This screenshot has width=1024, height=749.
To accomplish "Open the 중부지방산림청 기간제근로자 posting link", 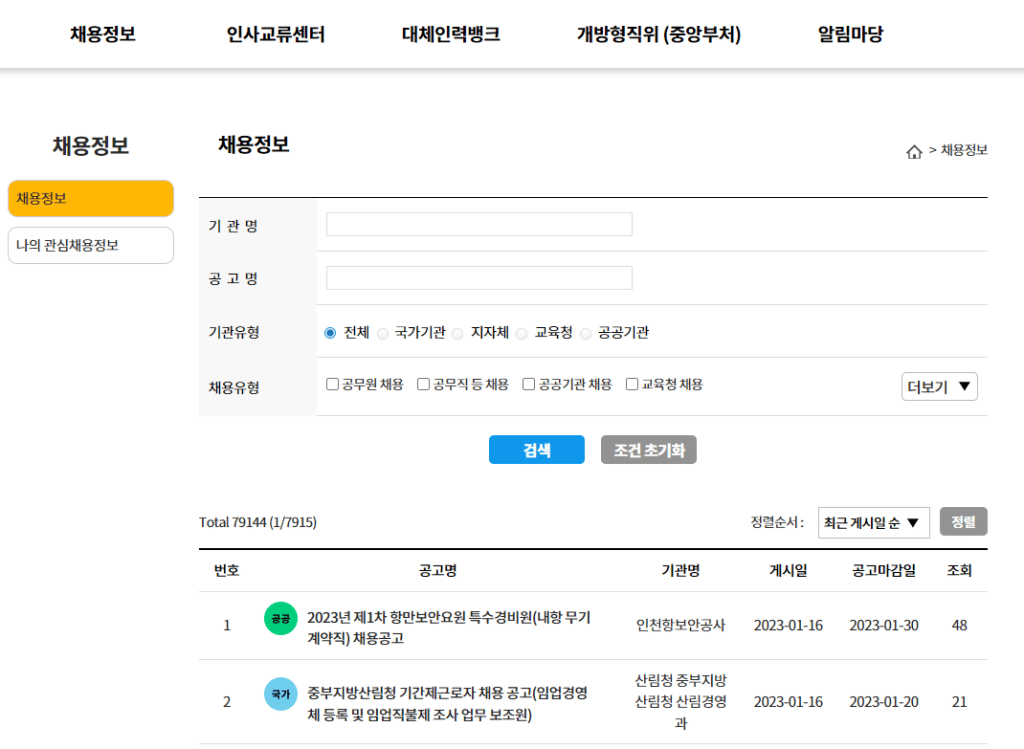I will [447, 703].
